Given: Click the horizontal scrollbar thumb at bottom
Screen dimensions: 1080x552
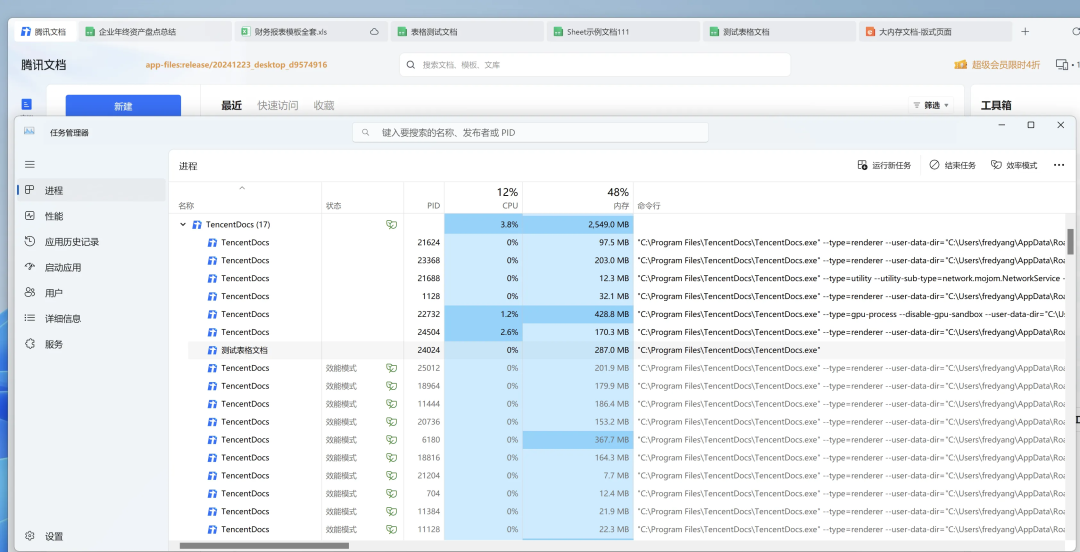Looking at the screenshot, I should point(264,546).
